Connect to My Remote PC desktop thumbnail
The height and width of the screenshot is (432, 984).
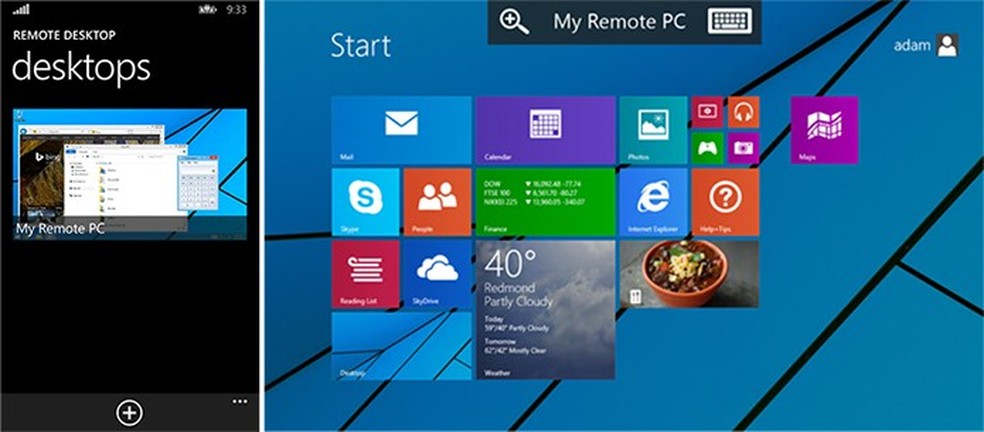point(130,174)
